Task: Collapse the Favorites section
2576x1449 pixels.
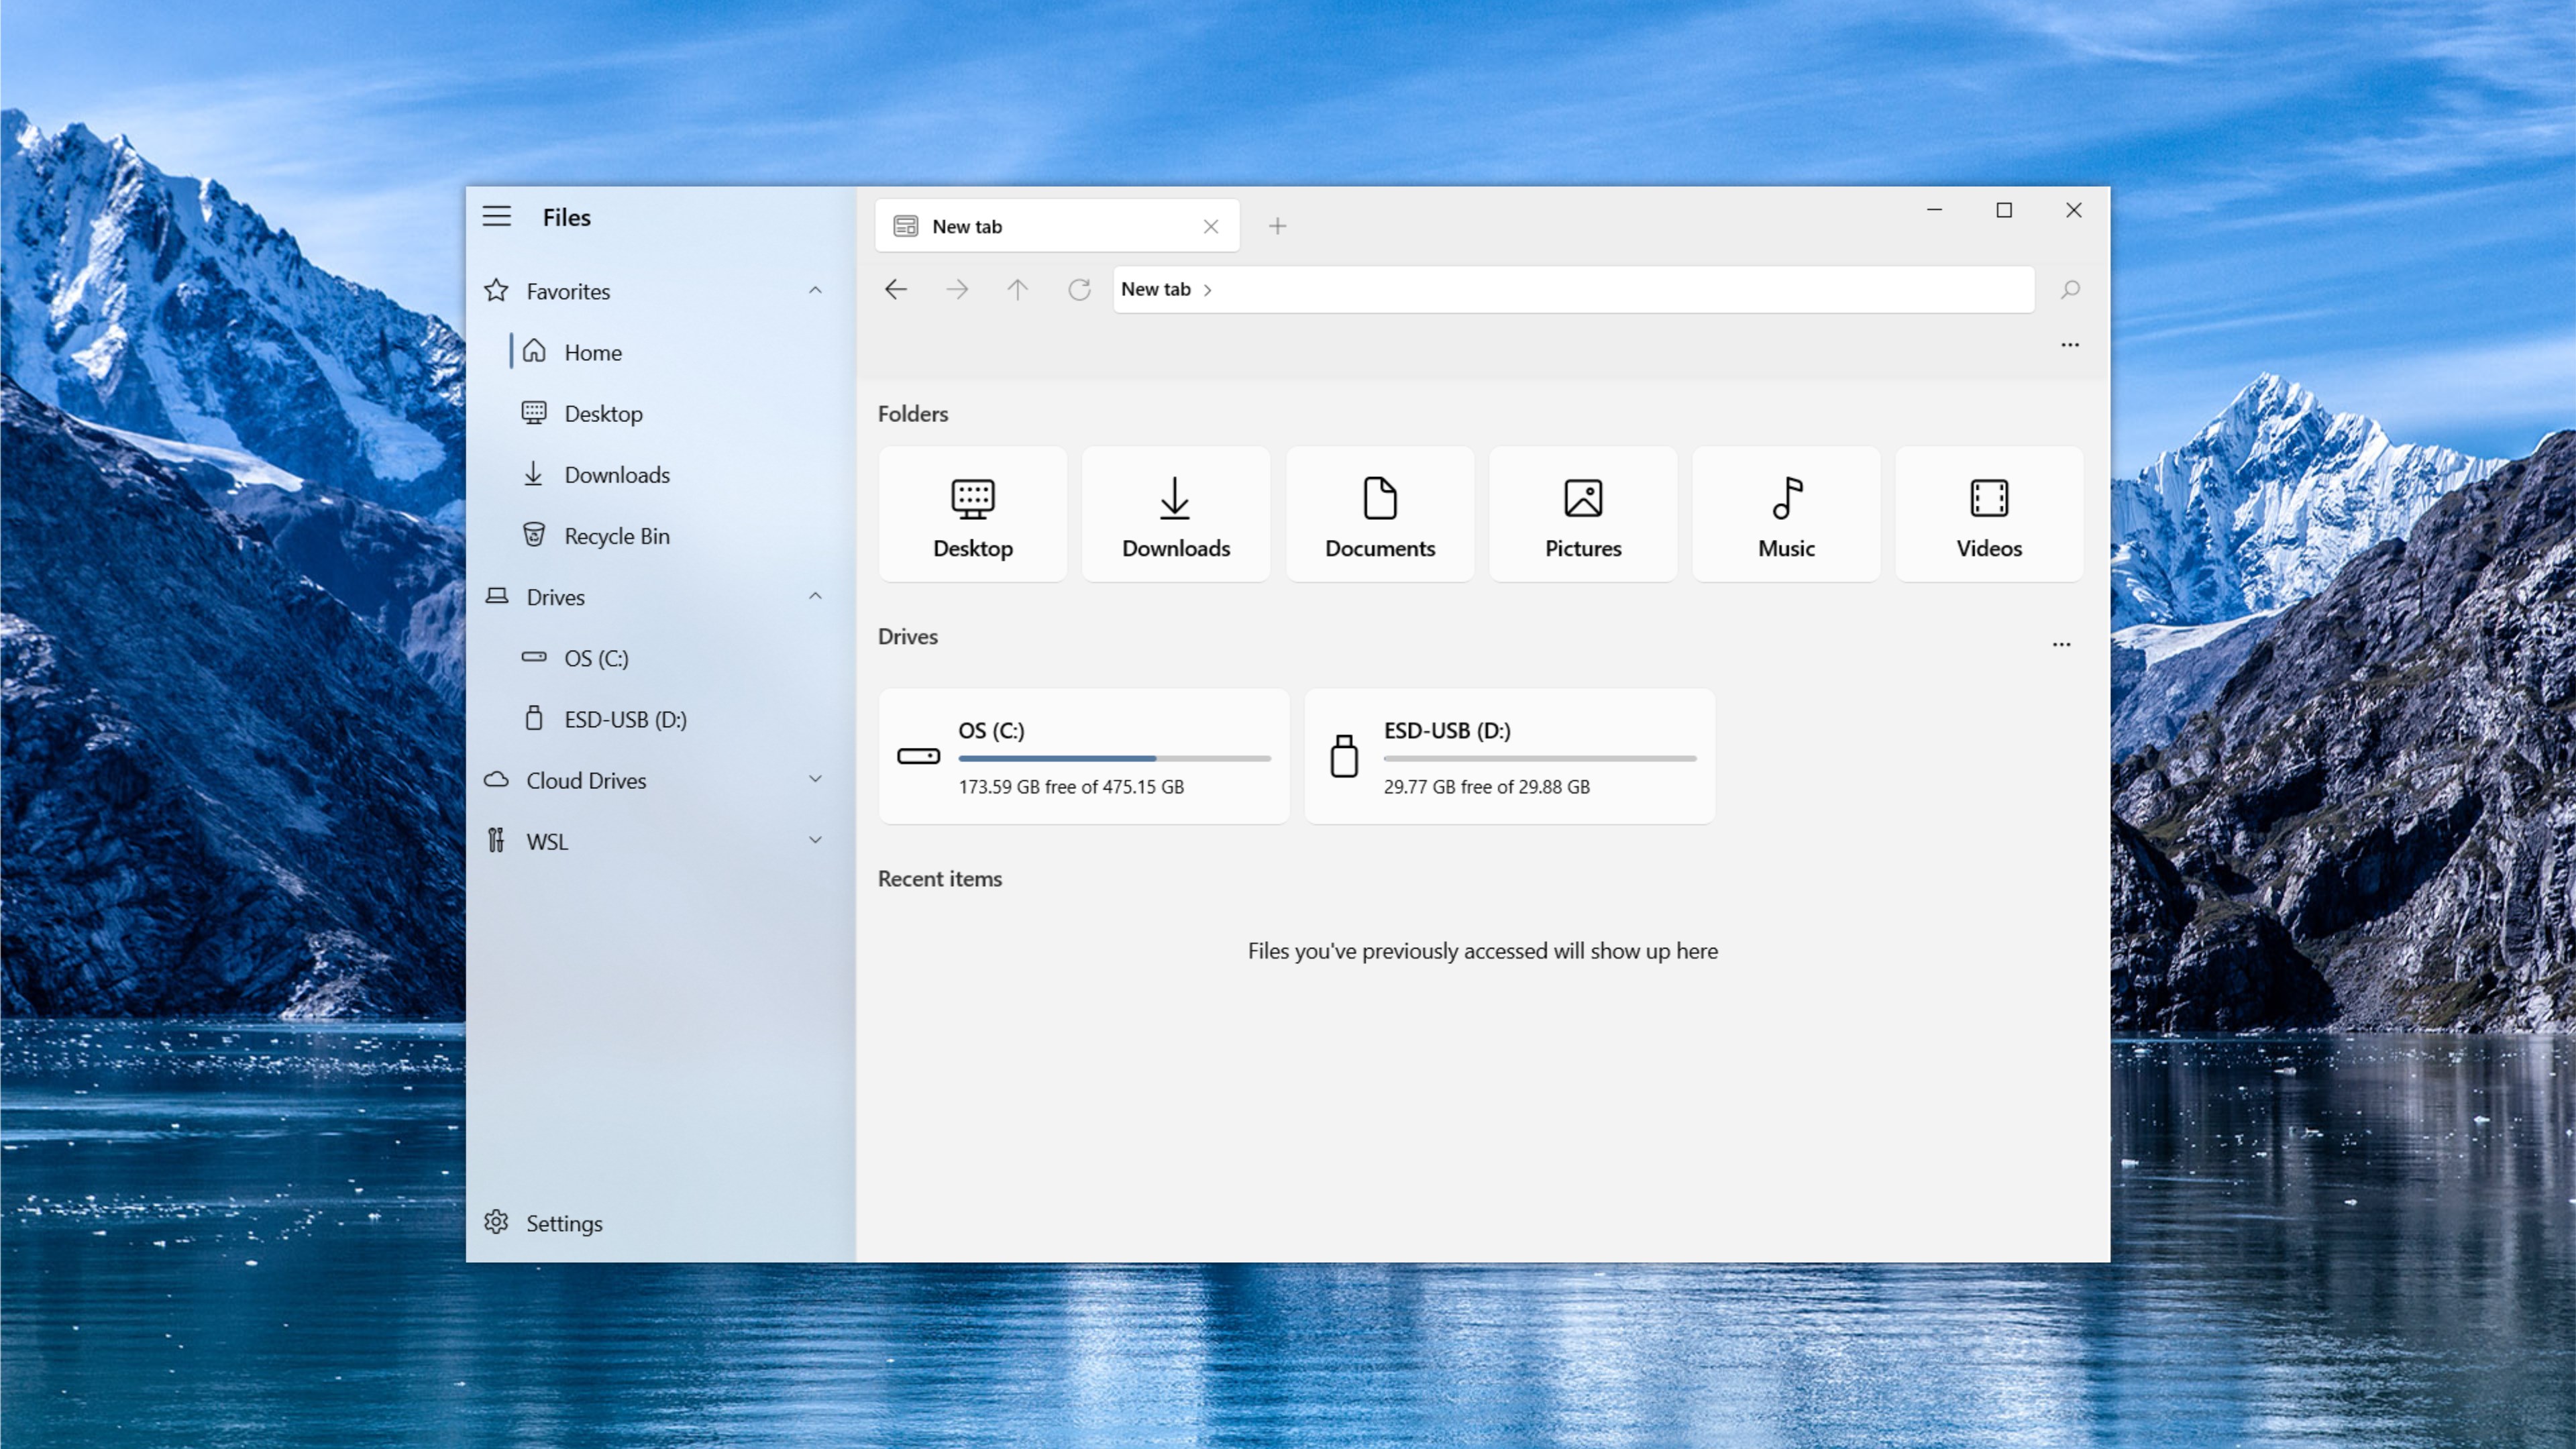Action: click(x=815, y=290)
